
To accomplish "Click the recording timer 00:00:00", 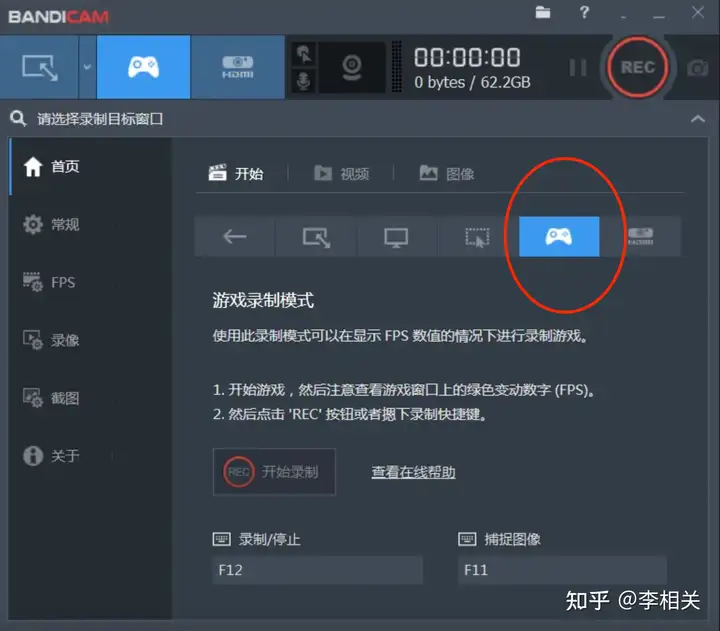I will coord(467,57).
